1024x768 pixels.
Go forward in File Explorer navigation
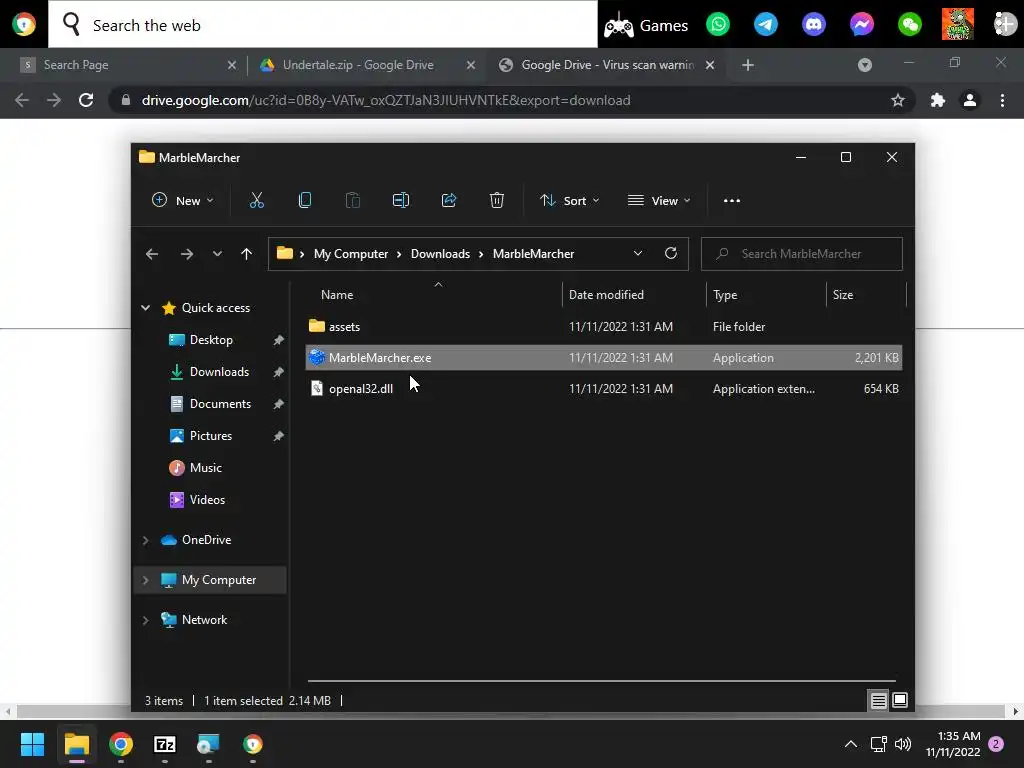pos(187,254)
